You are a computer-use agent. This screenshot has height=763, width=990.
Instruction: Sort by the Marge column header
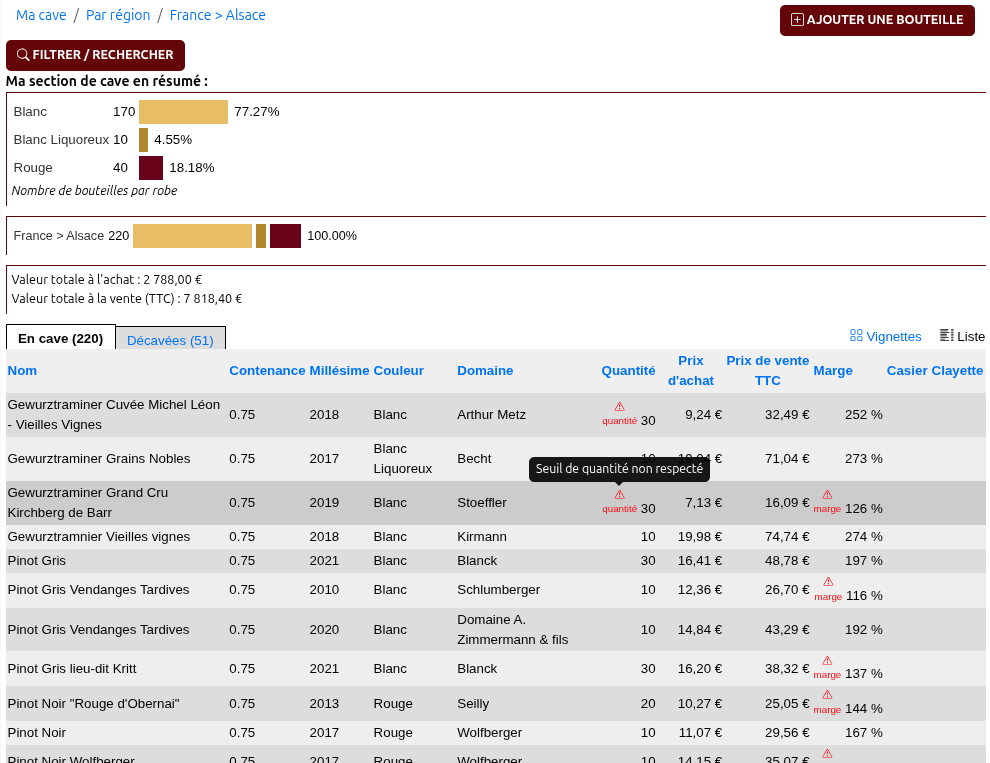click(833, 370)
